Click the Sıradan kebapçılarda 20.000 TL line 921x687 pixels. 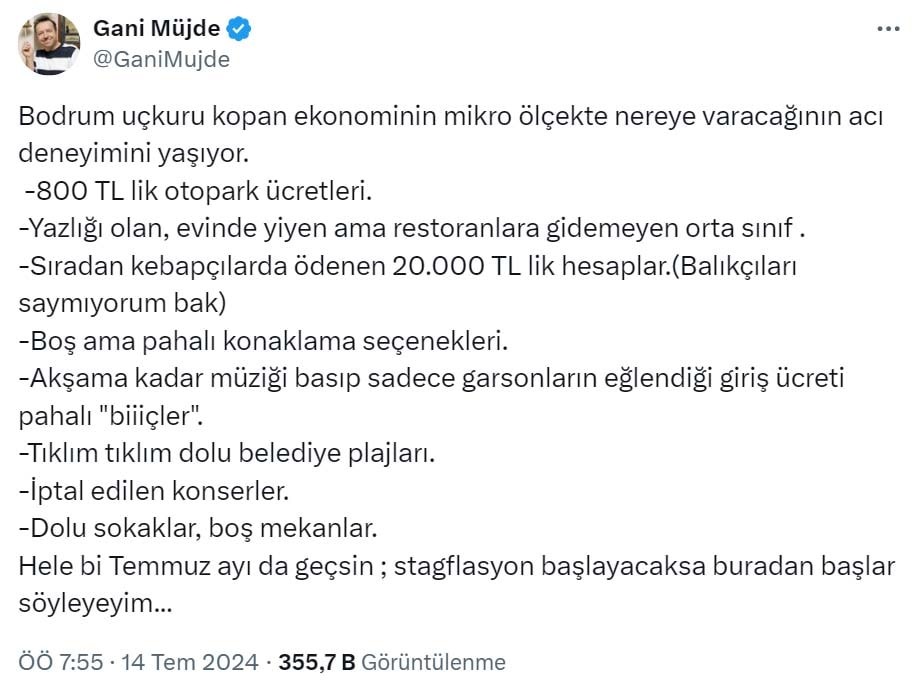point(410,266)
